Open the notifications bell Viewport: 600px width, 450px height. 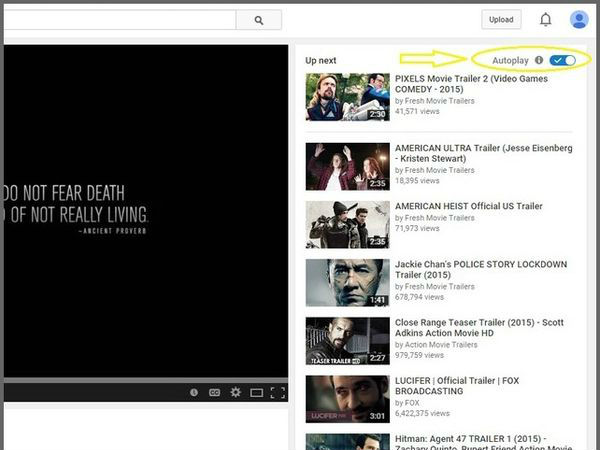tap(545, 20)
